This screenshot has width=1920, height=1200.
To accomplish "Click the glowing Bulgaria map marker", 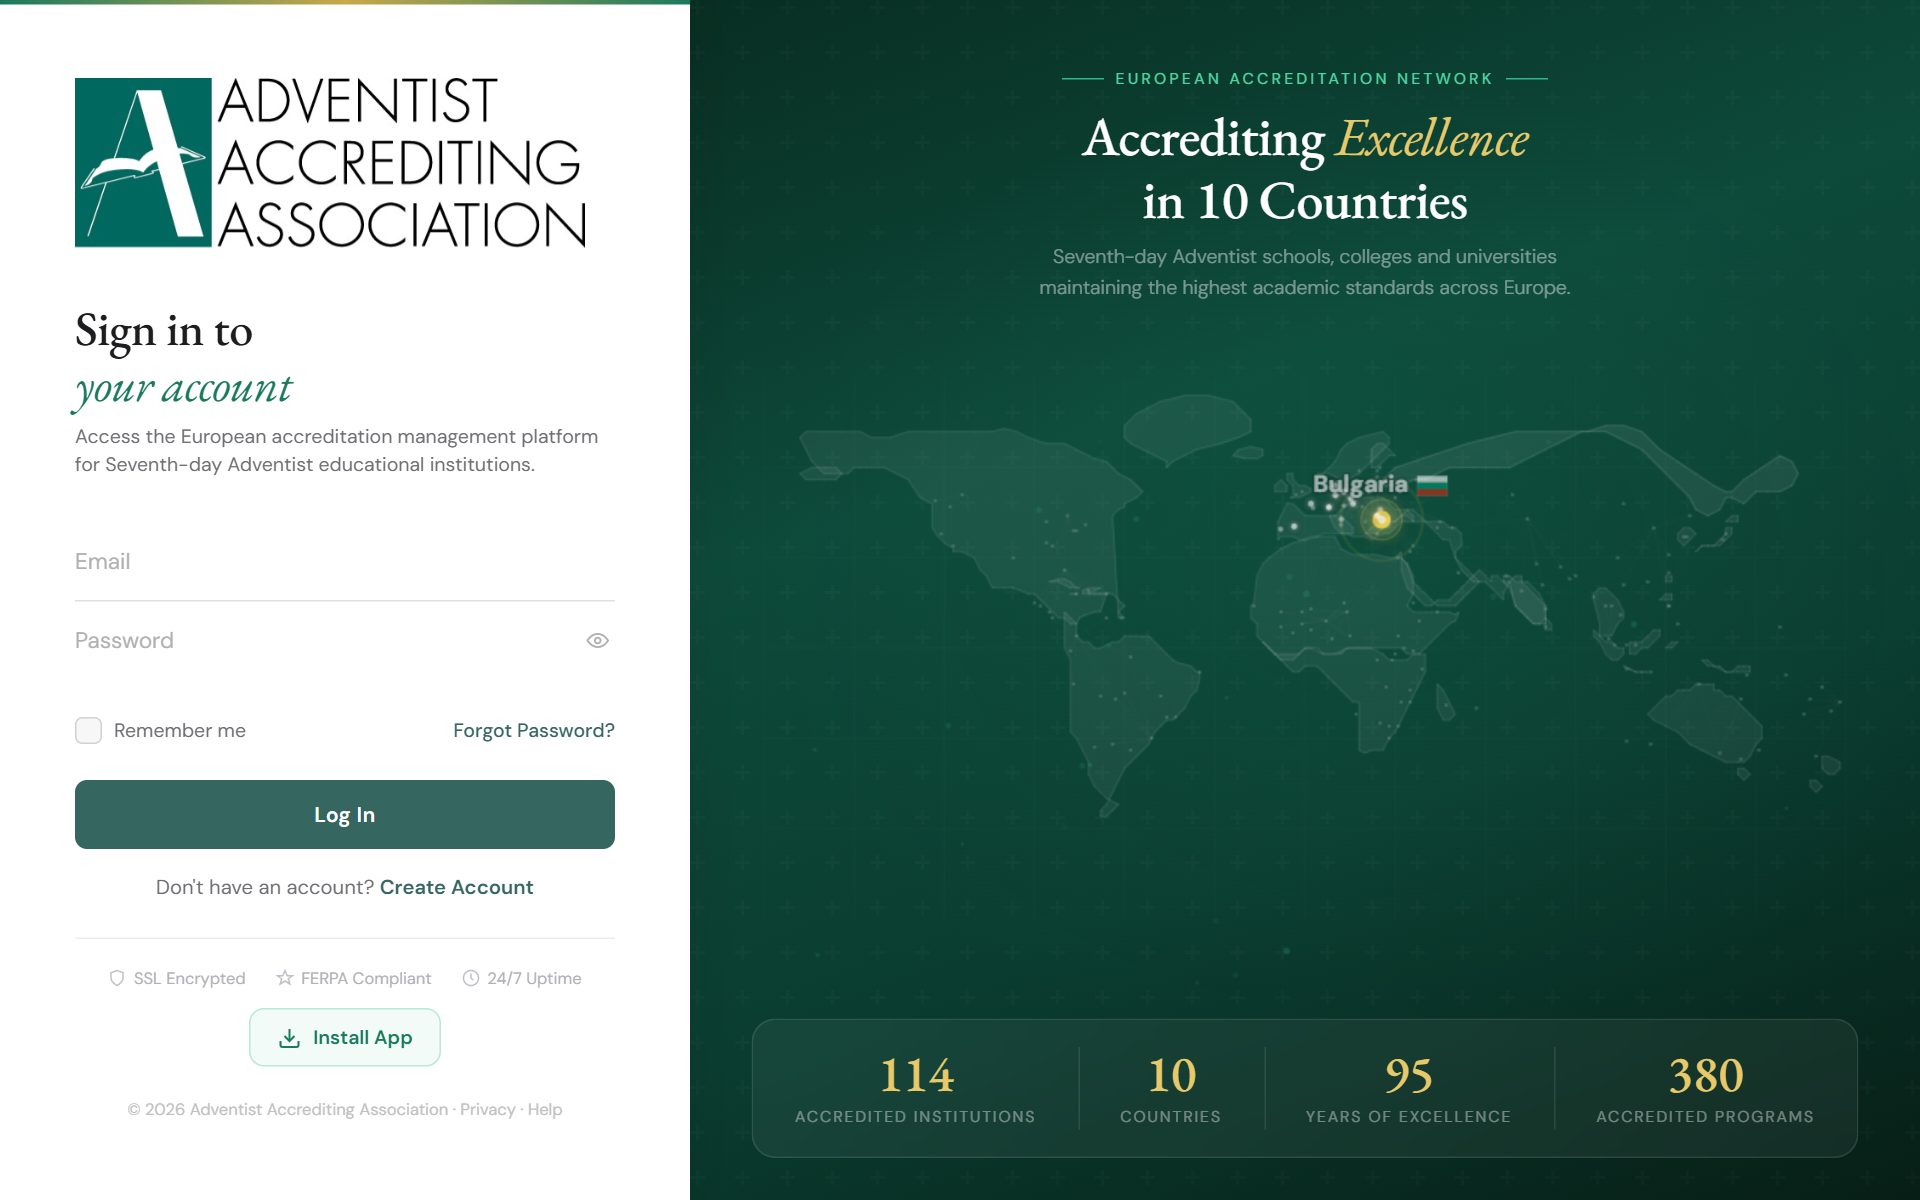I will click(1381, 519).
